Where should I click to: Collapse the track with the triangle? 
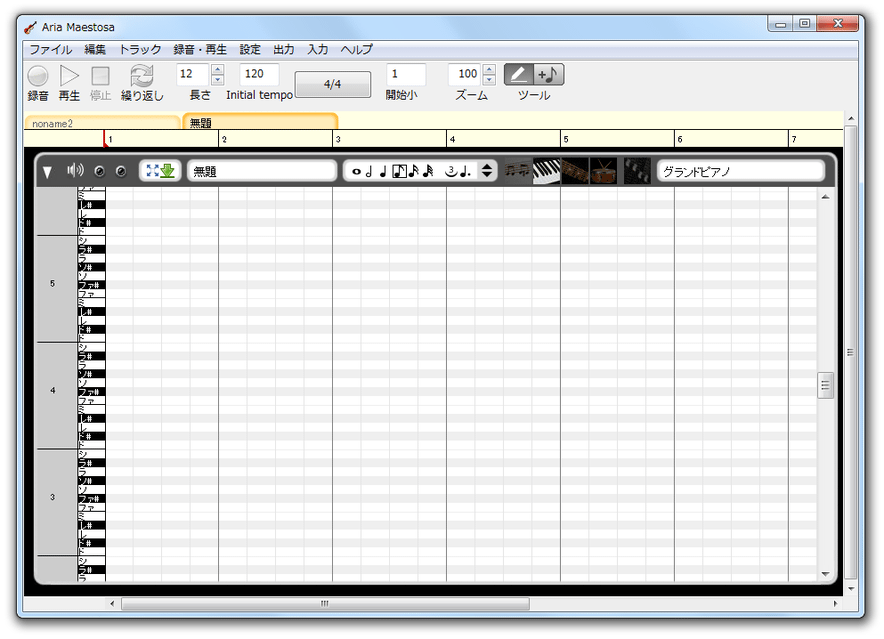point(47,172)
